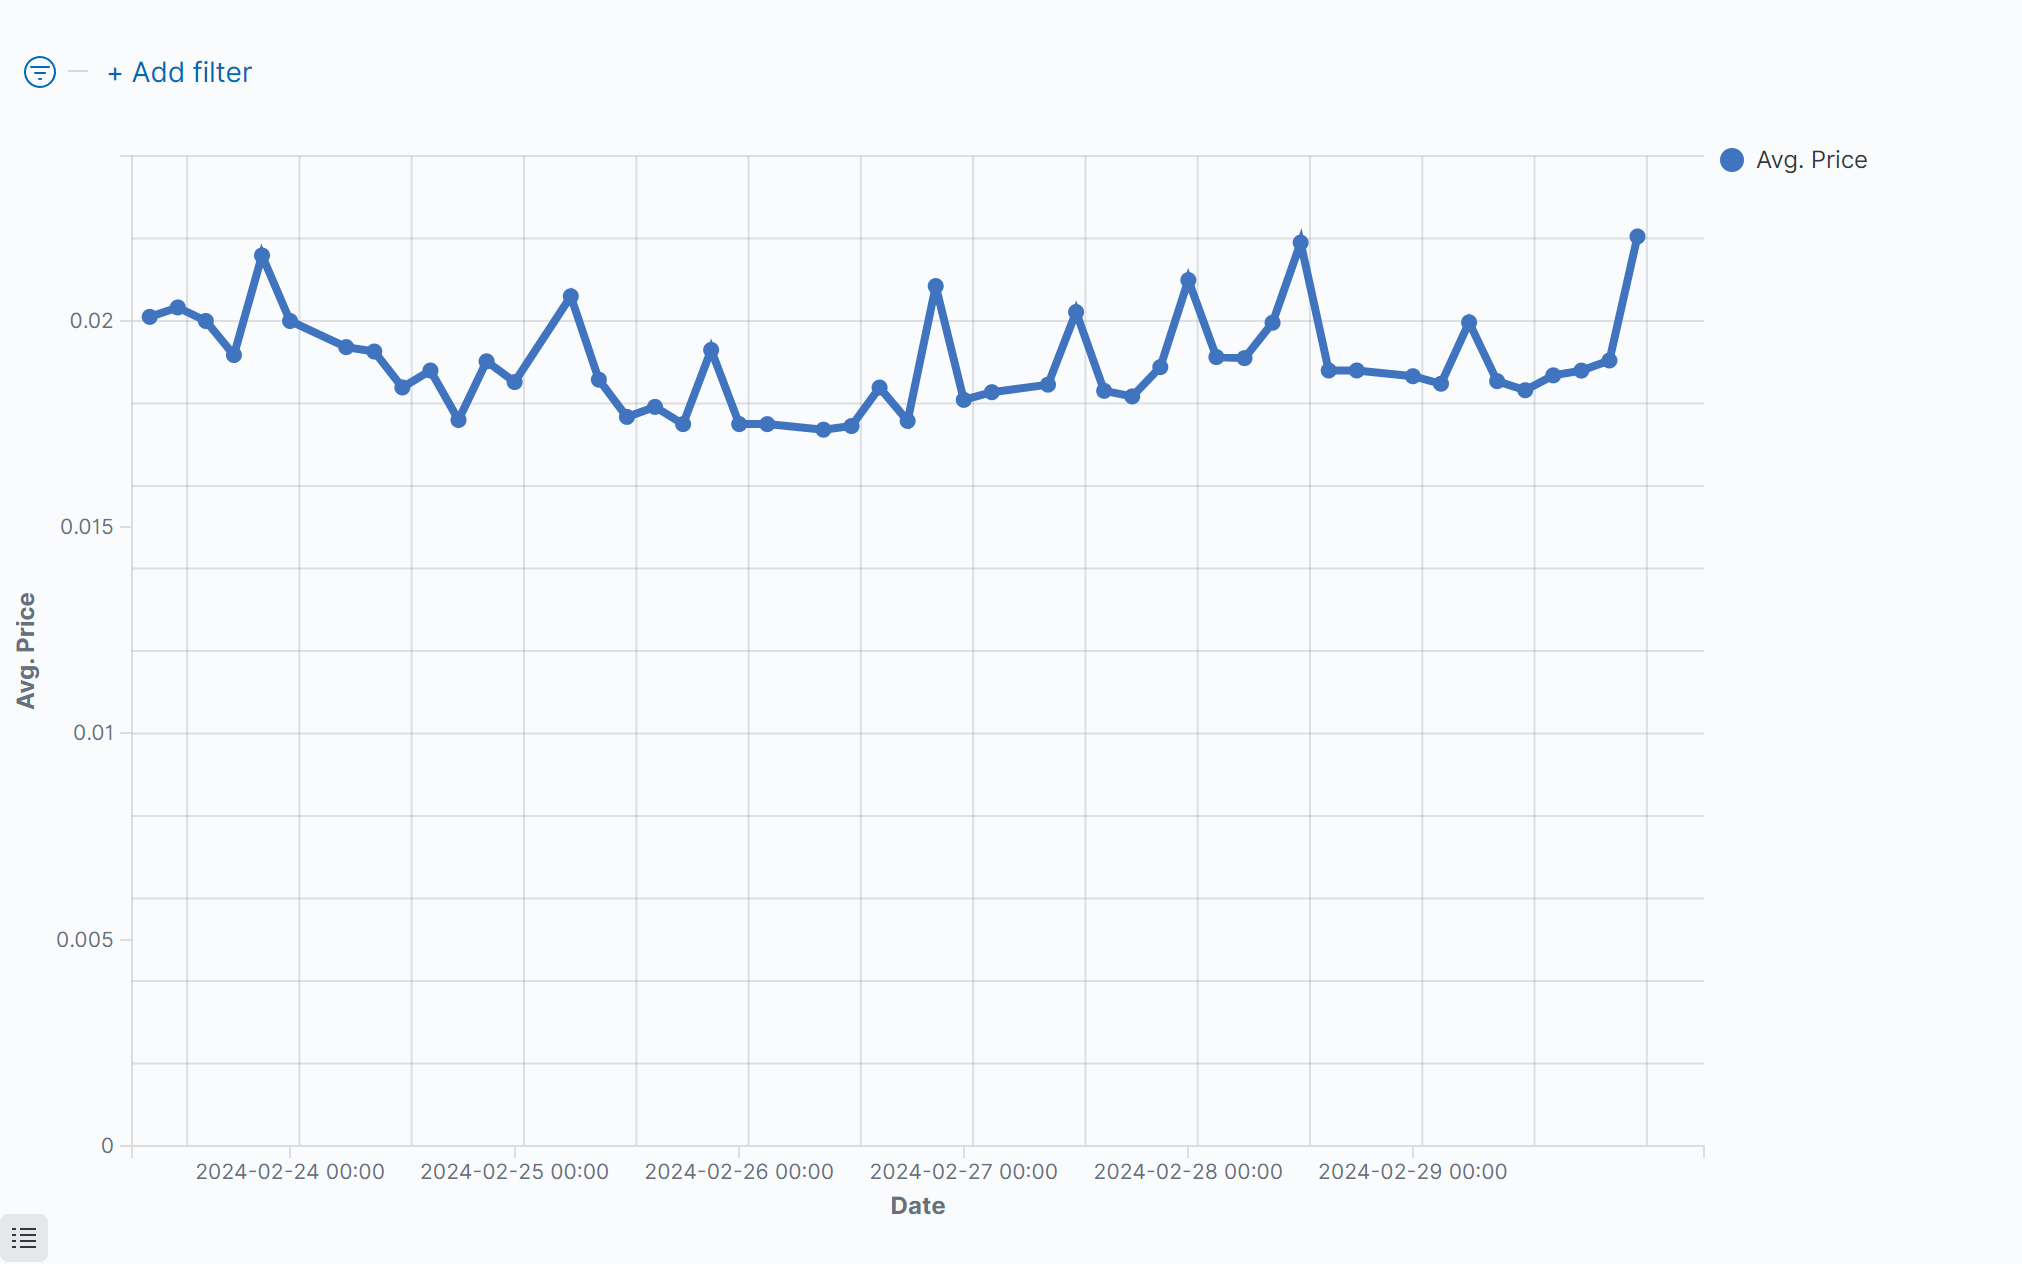Select the data point at 2024-02-26 00:00

(739, 424)
